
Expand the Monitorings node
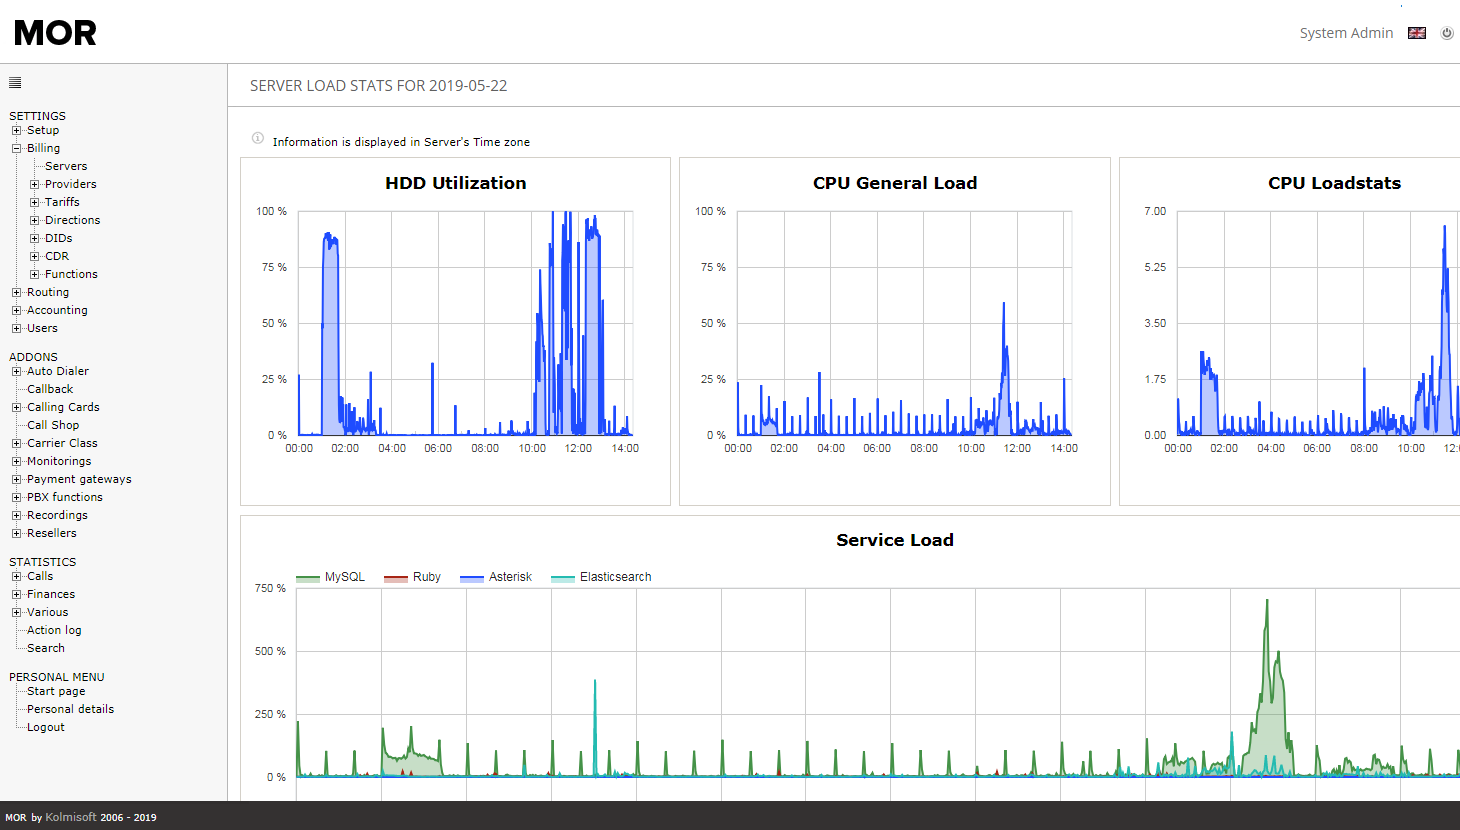click(16, 461)
